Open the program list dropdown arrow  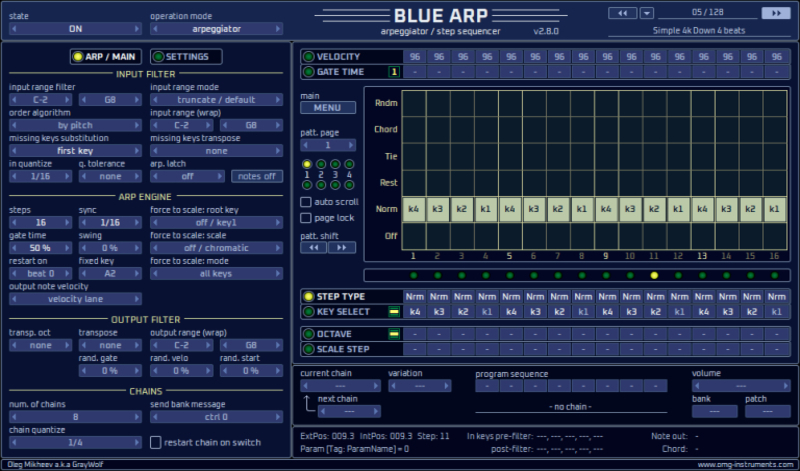(x=647, y=13)
